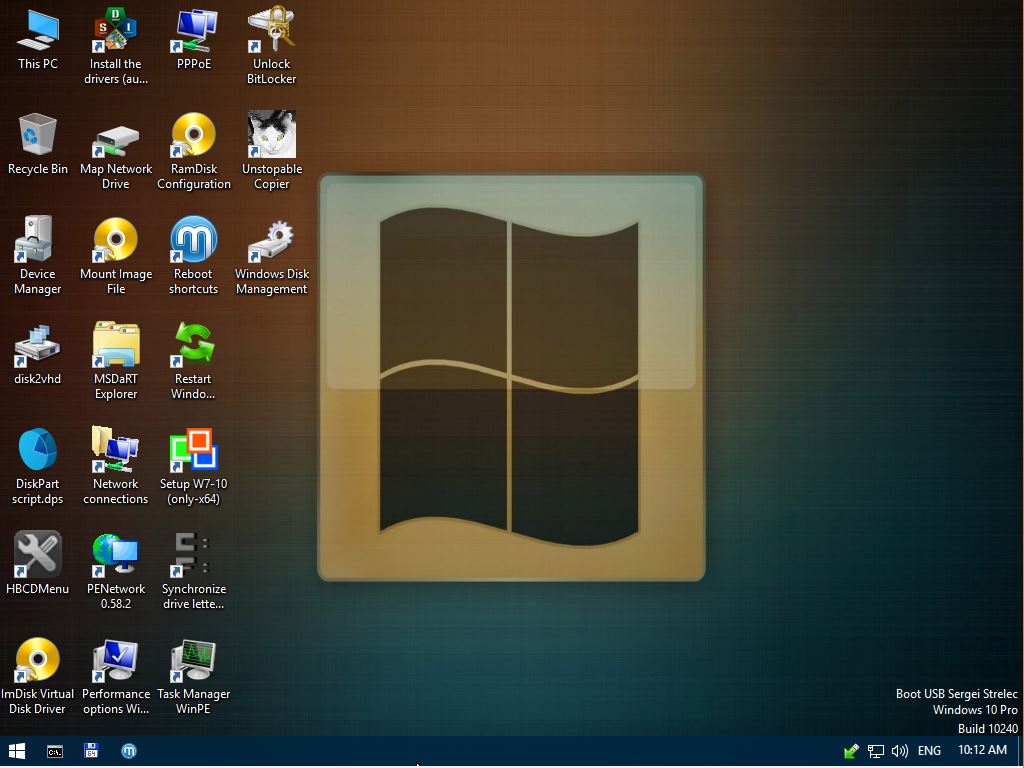The image size is (1024, 768).
Task: Open the ImDisk Virtual Disk Driver
Action: (x=37, y=660)
